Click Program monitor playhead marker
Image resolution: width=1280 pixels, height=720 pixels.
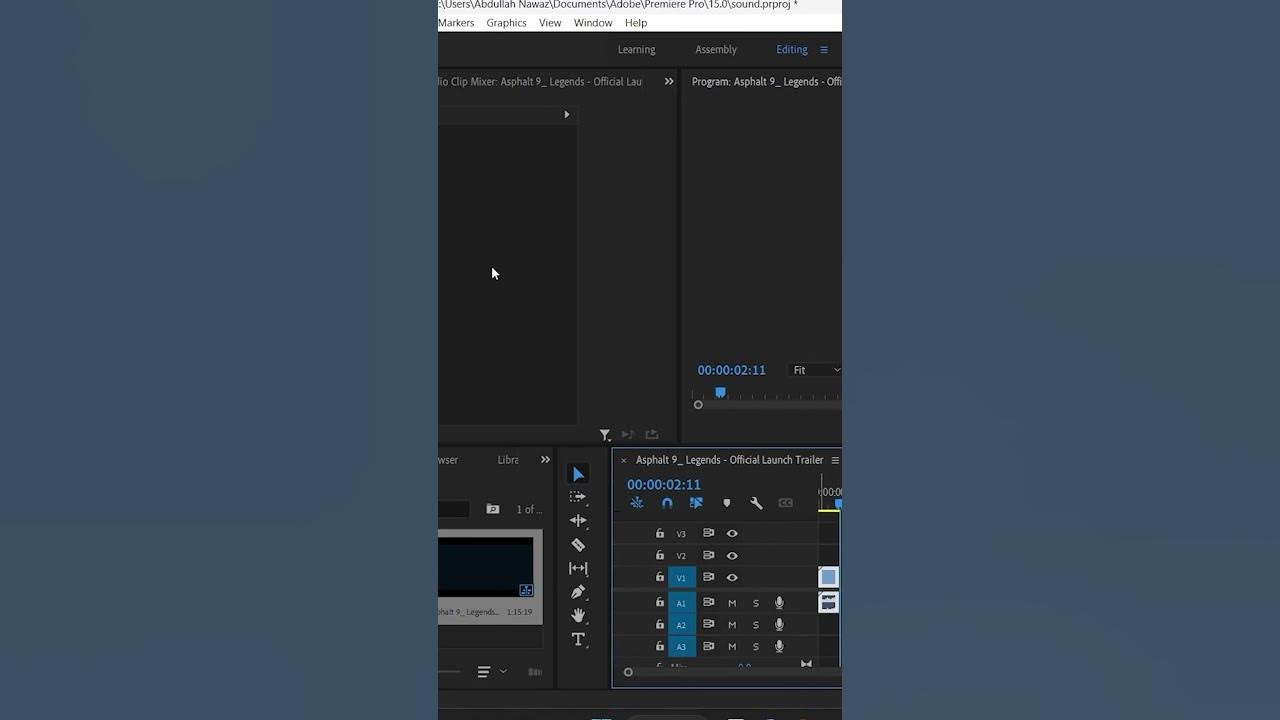coord(720,393)
